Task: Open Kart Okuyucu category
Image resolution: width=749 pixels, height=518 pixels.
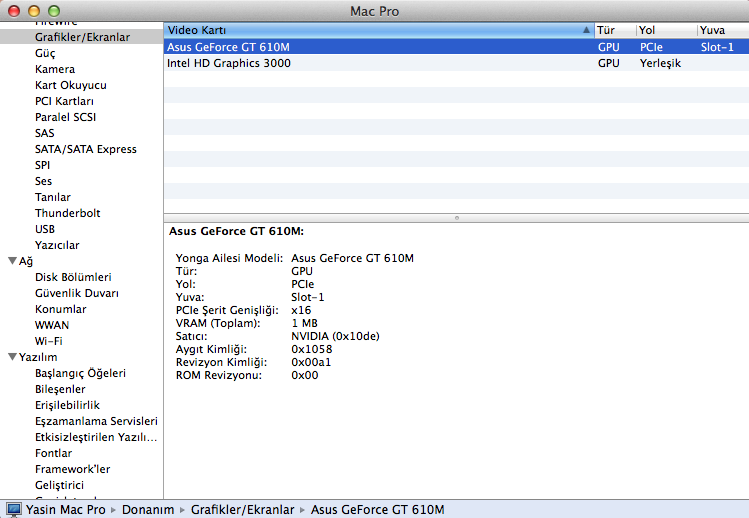Action: (x=71, y=85)
